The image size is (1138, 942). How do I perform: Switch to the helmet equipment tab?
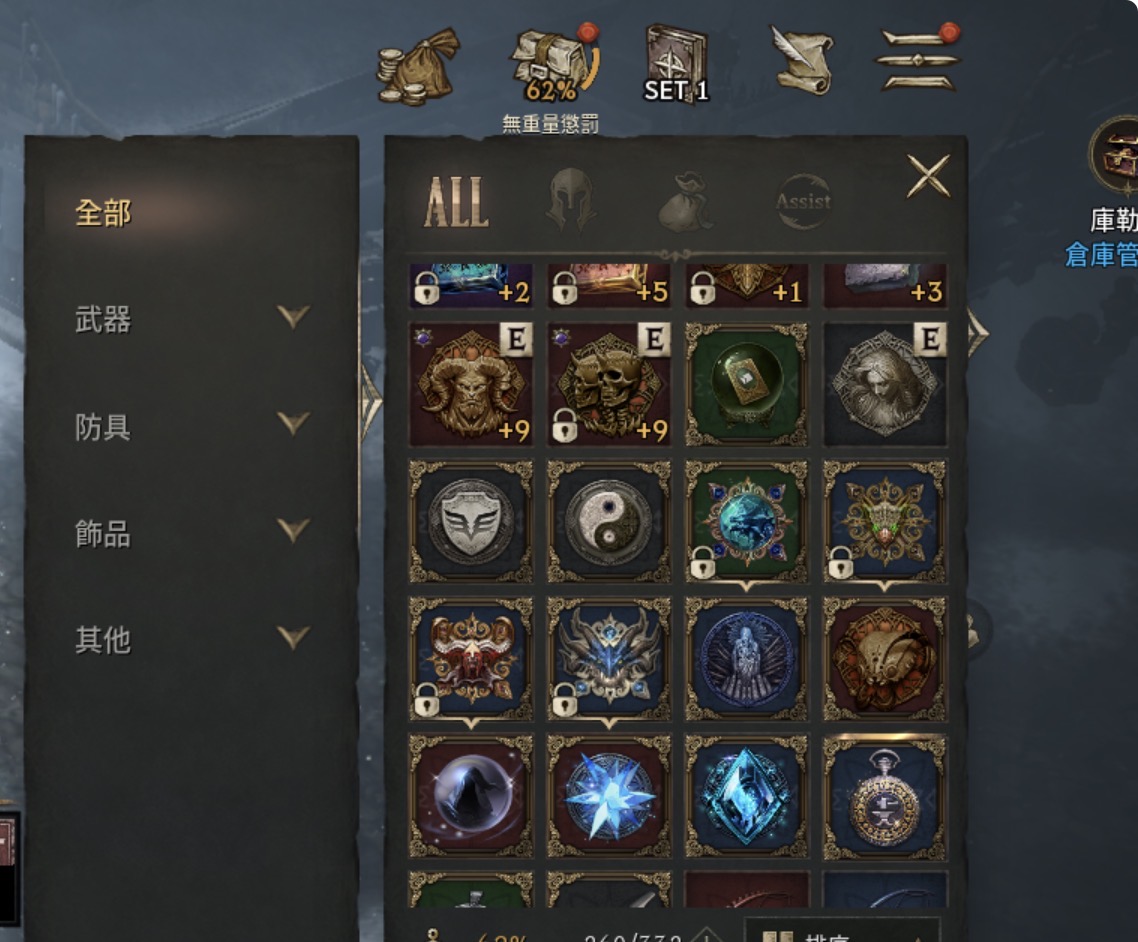[571, 200]
